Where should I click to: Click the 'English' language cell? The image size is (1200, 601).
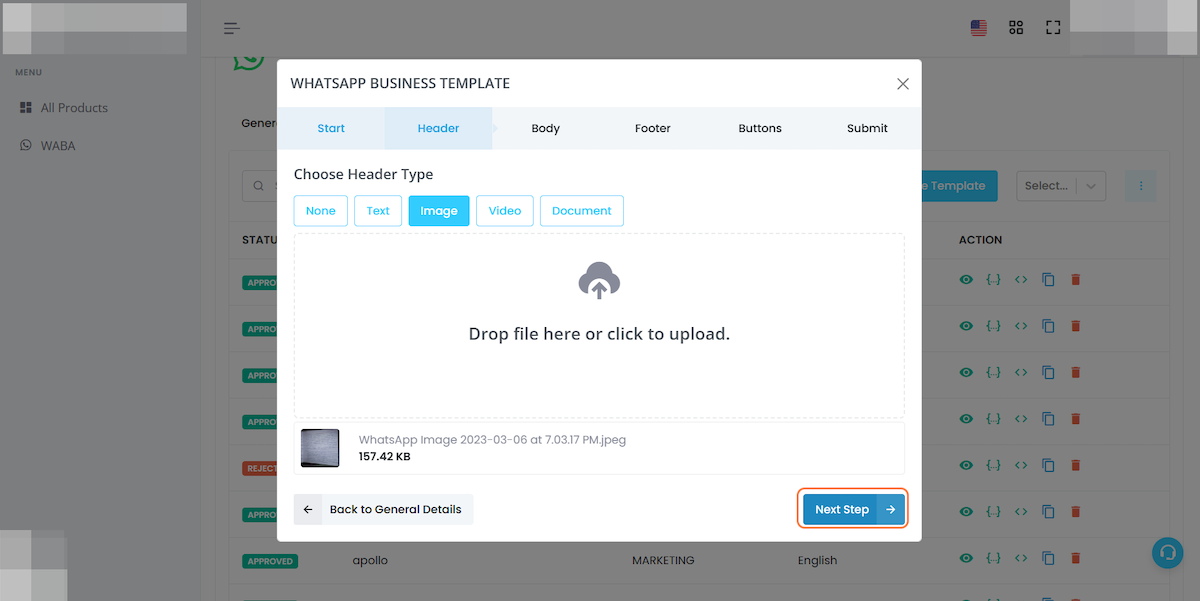817,560
